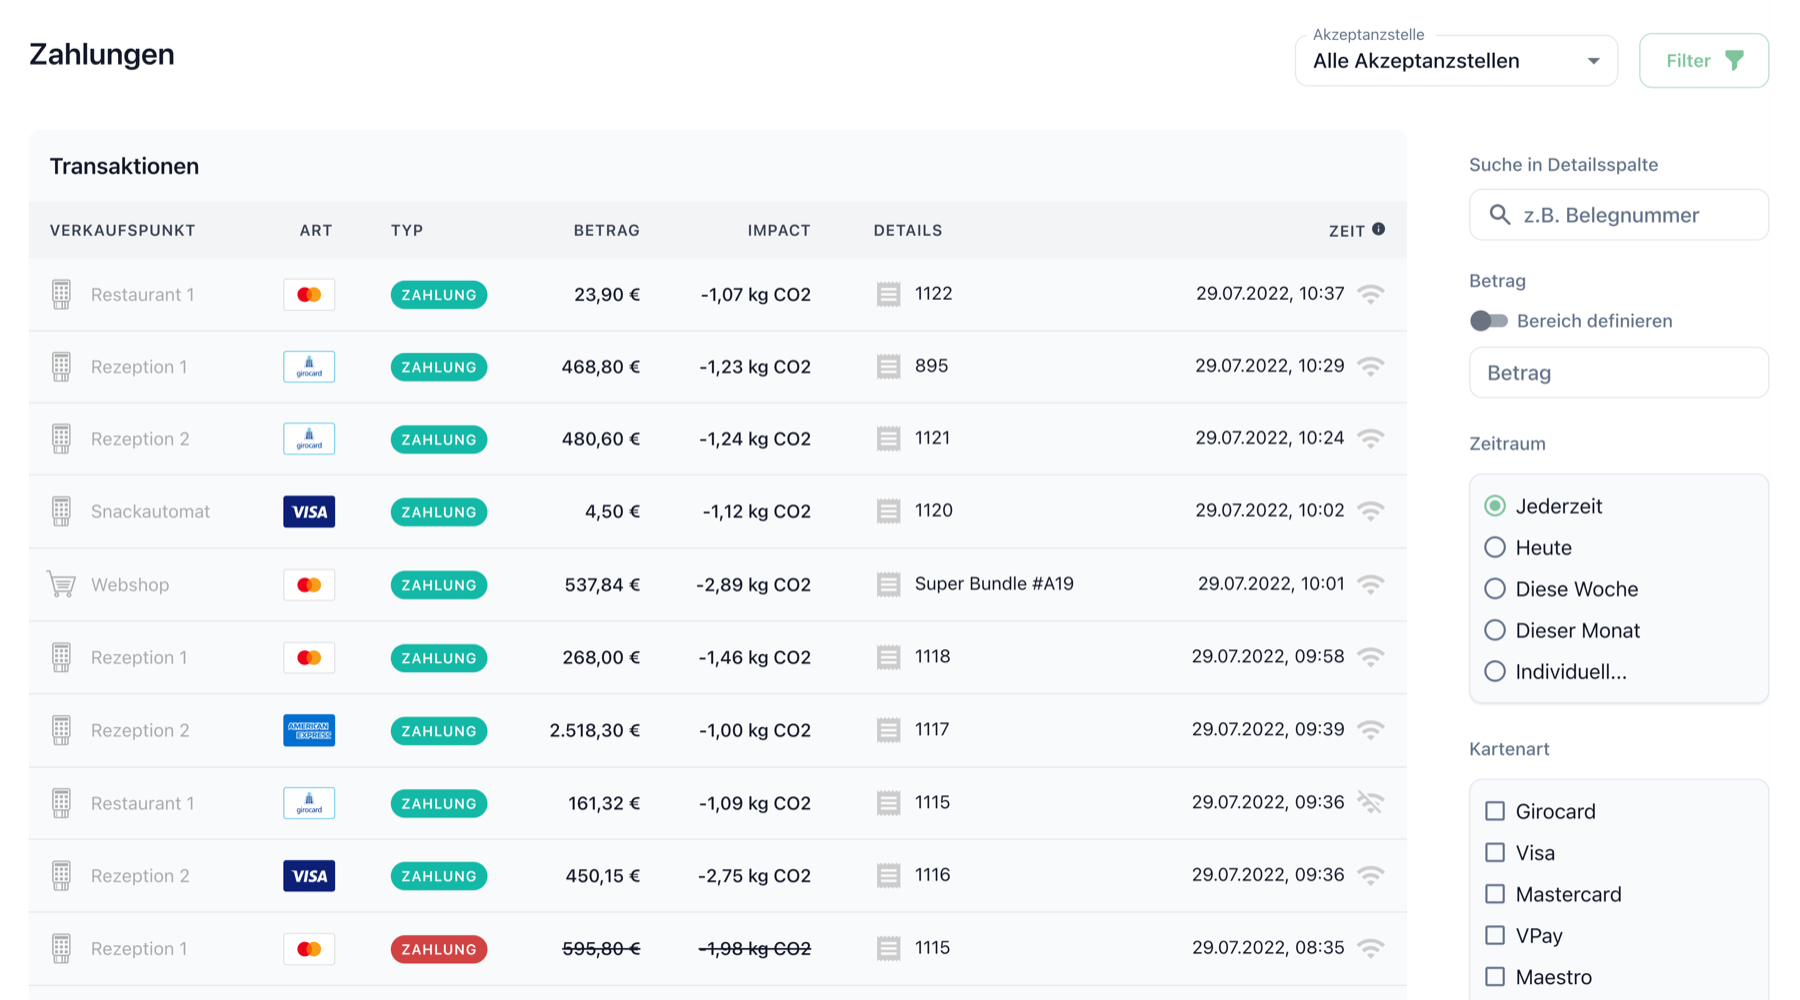Click the Mastercard icon in the cancelled 595,80 € row
The image size is (1800, 1000).
click(309, 949)
